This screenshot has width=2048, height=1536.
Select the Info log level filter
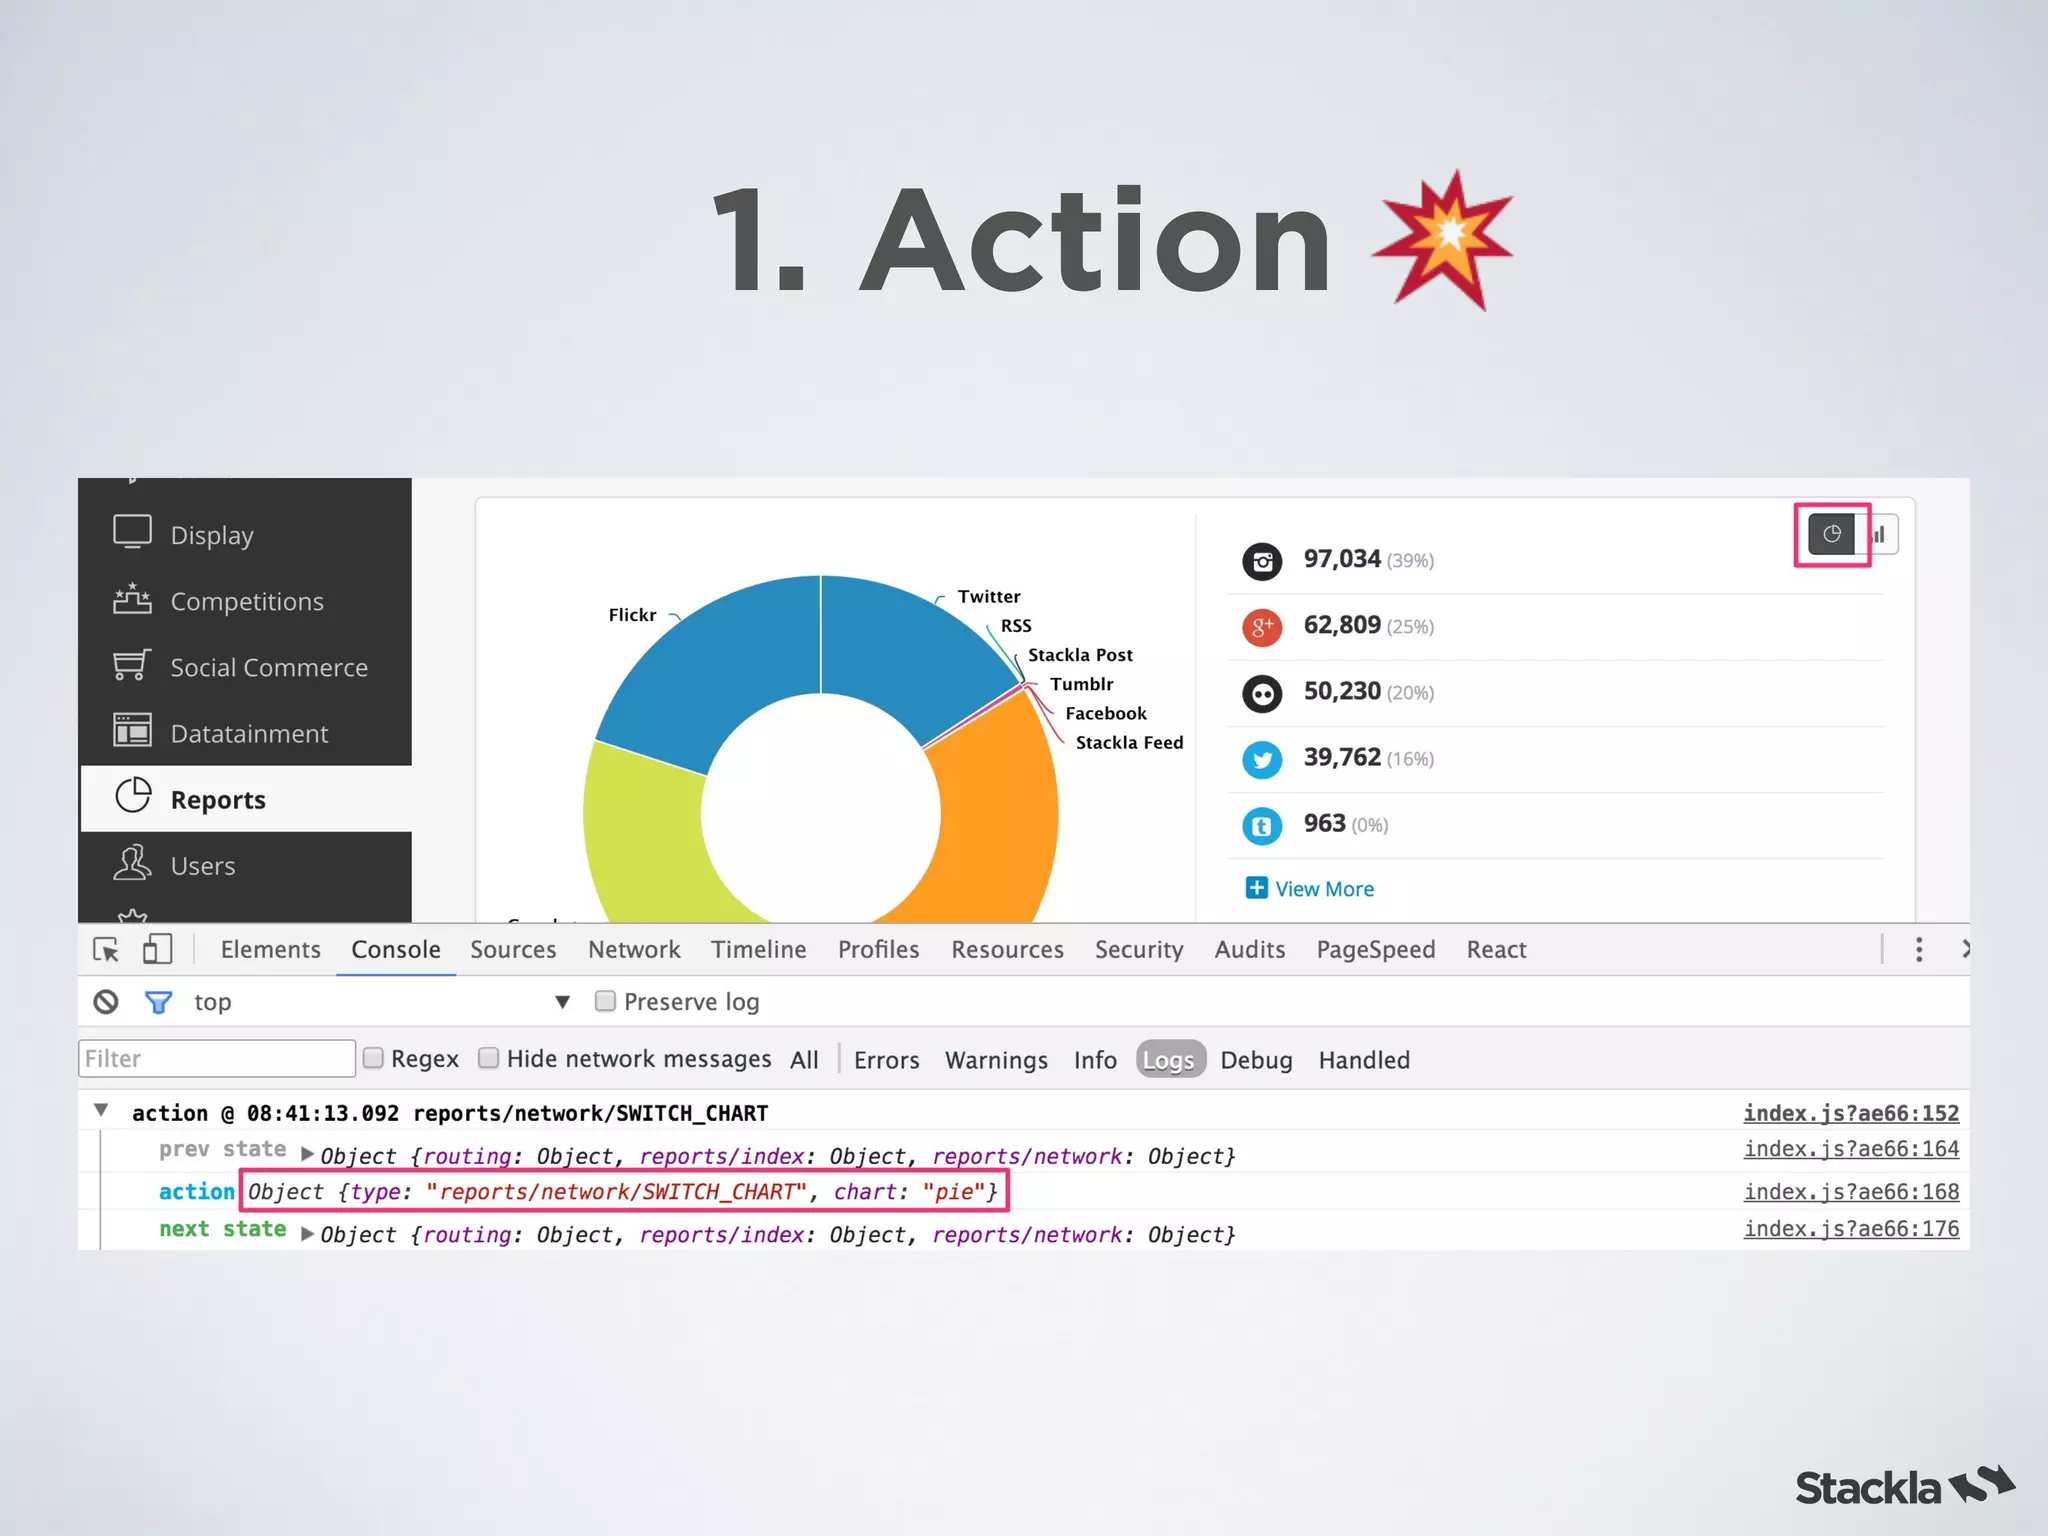[1095, 1060]
